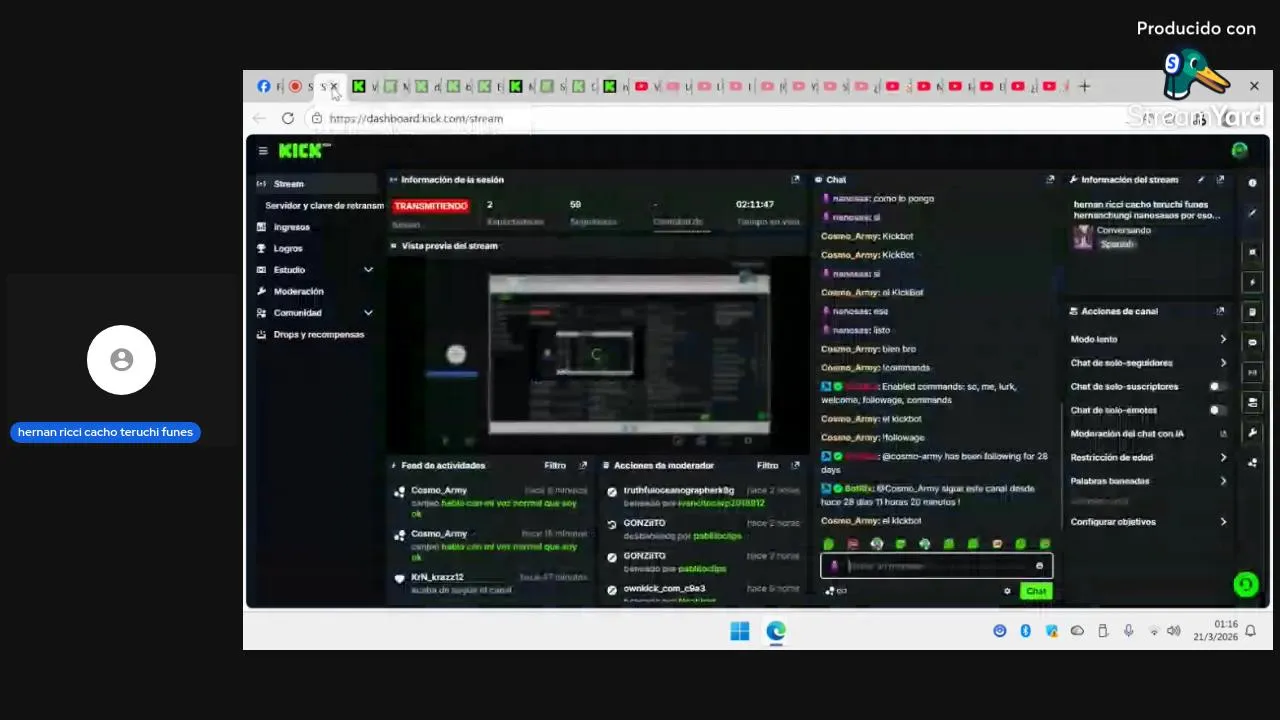Pop out the Feed de actividades panel
Image resolution: width=1280 pixels, height=720 pixels.
point(583,465)
